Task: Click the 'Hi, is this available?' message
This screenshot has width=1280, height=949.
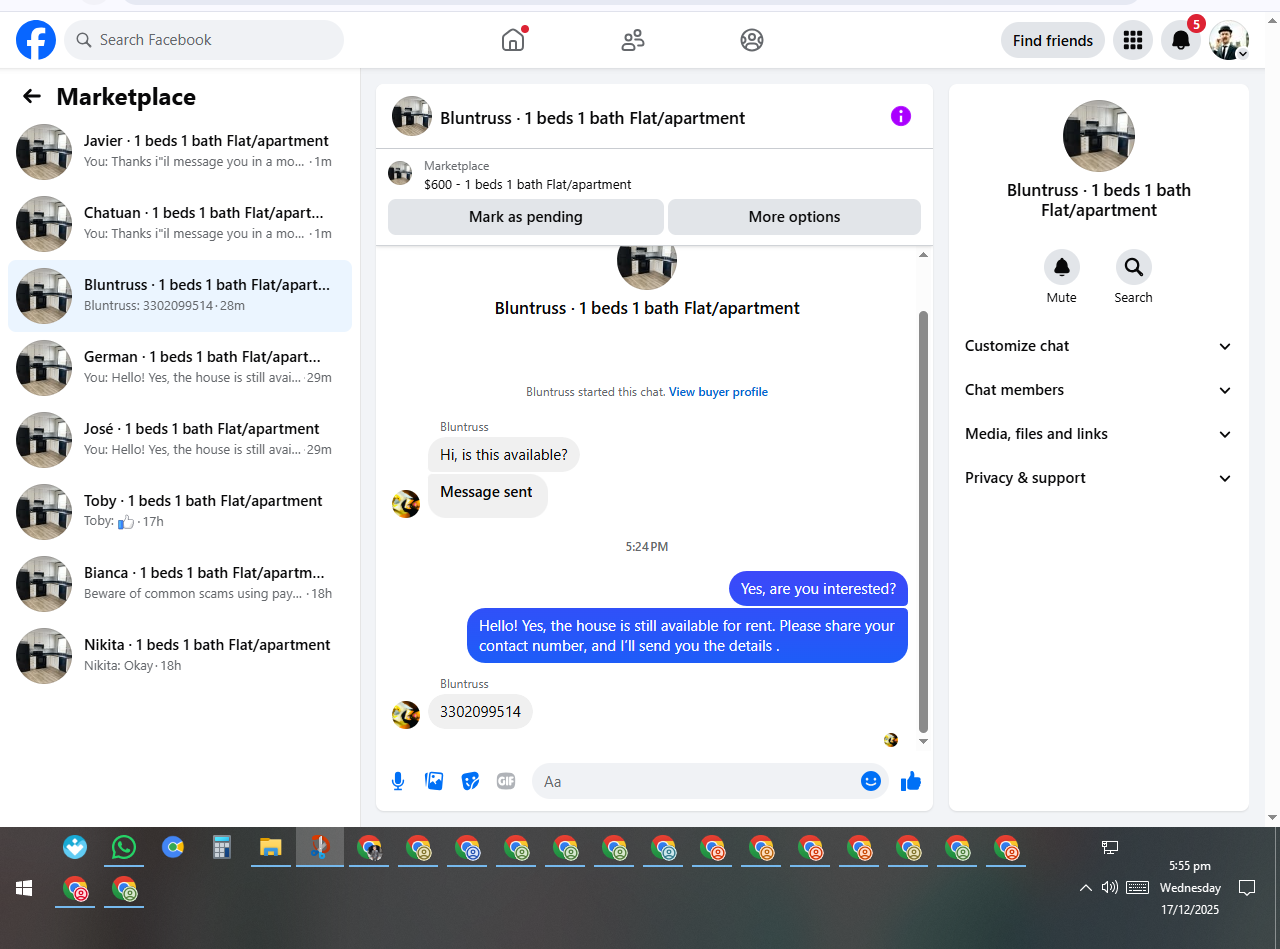Action: 504,455
